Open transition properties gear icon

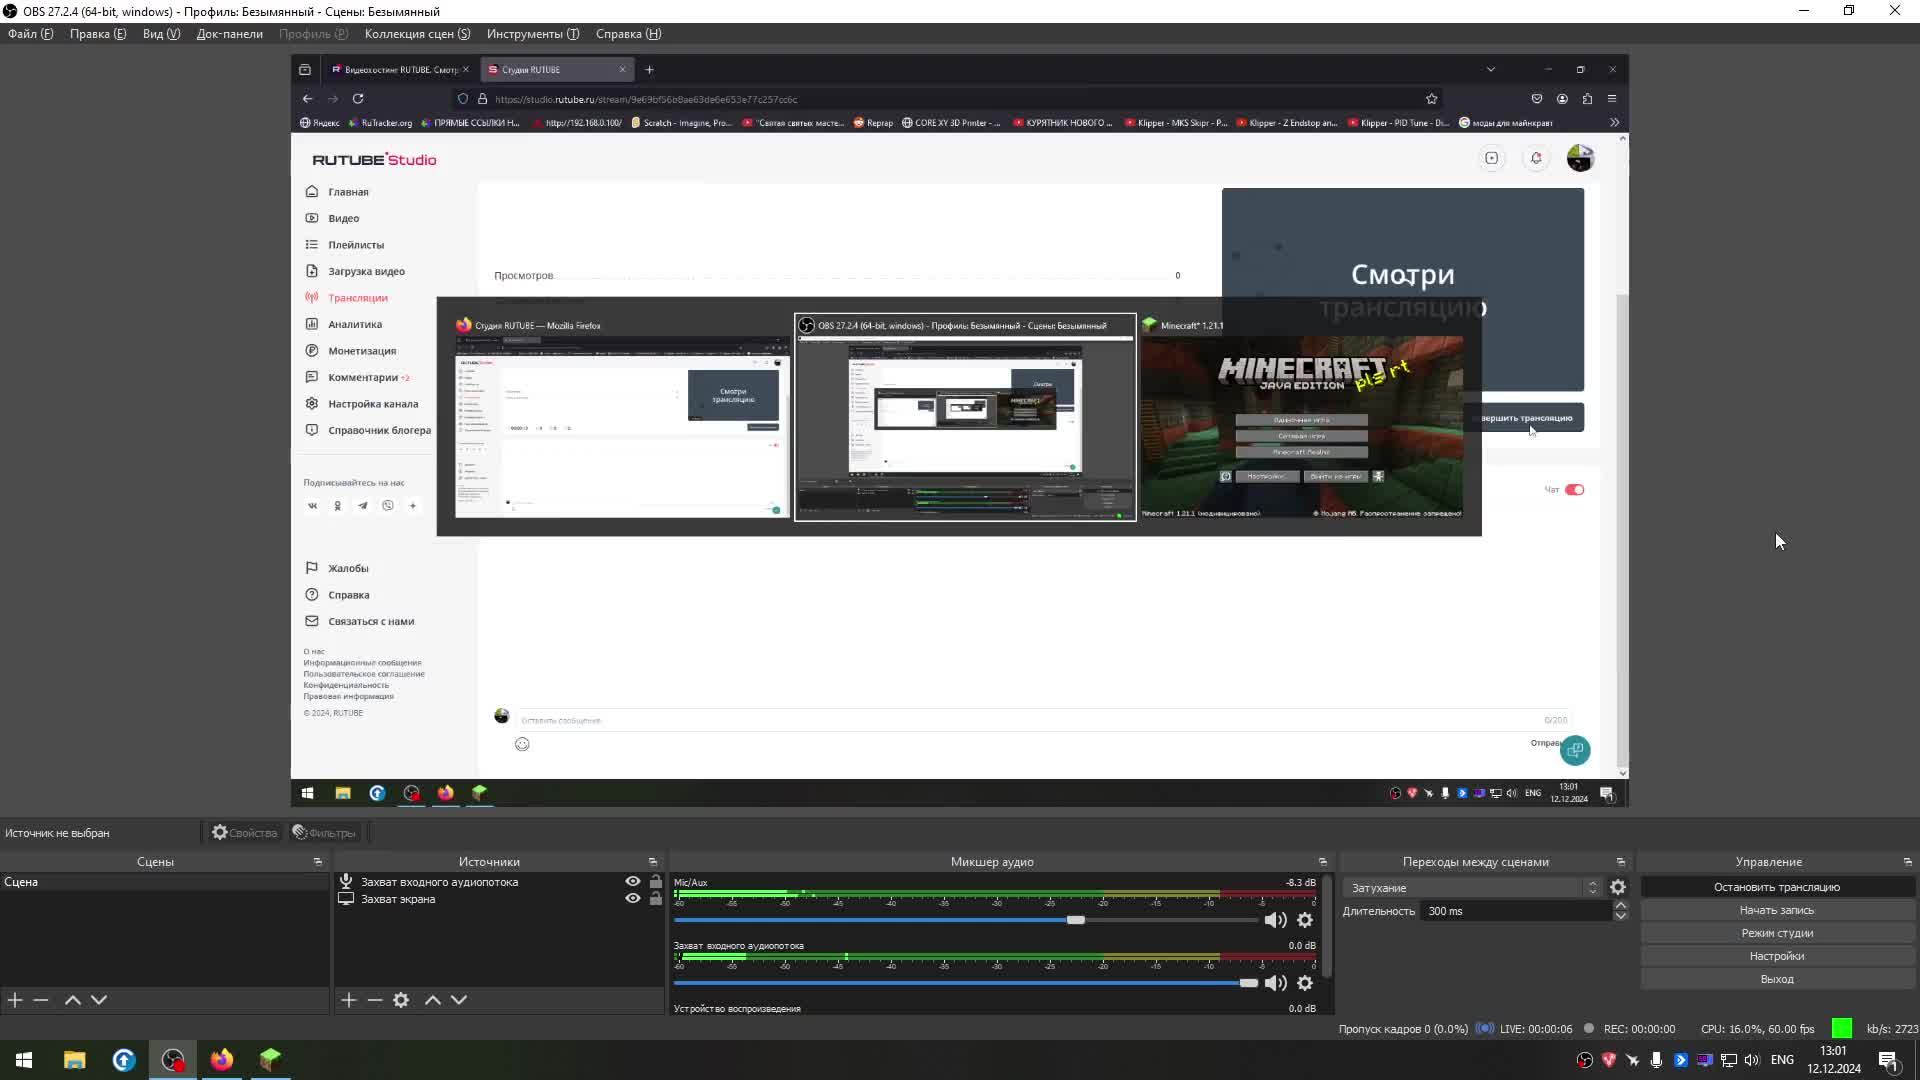(1618, 888)
